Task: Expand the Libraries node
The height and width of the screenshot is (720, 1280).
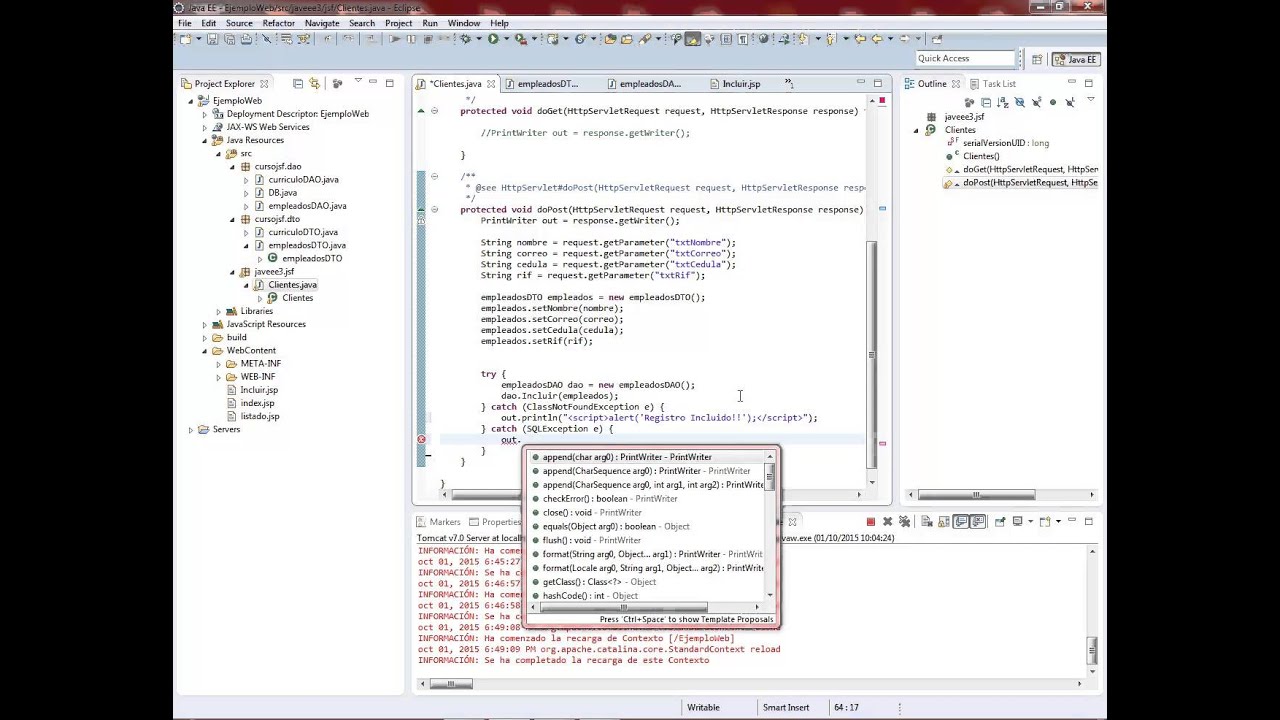Action: 219,311
